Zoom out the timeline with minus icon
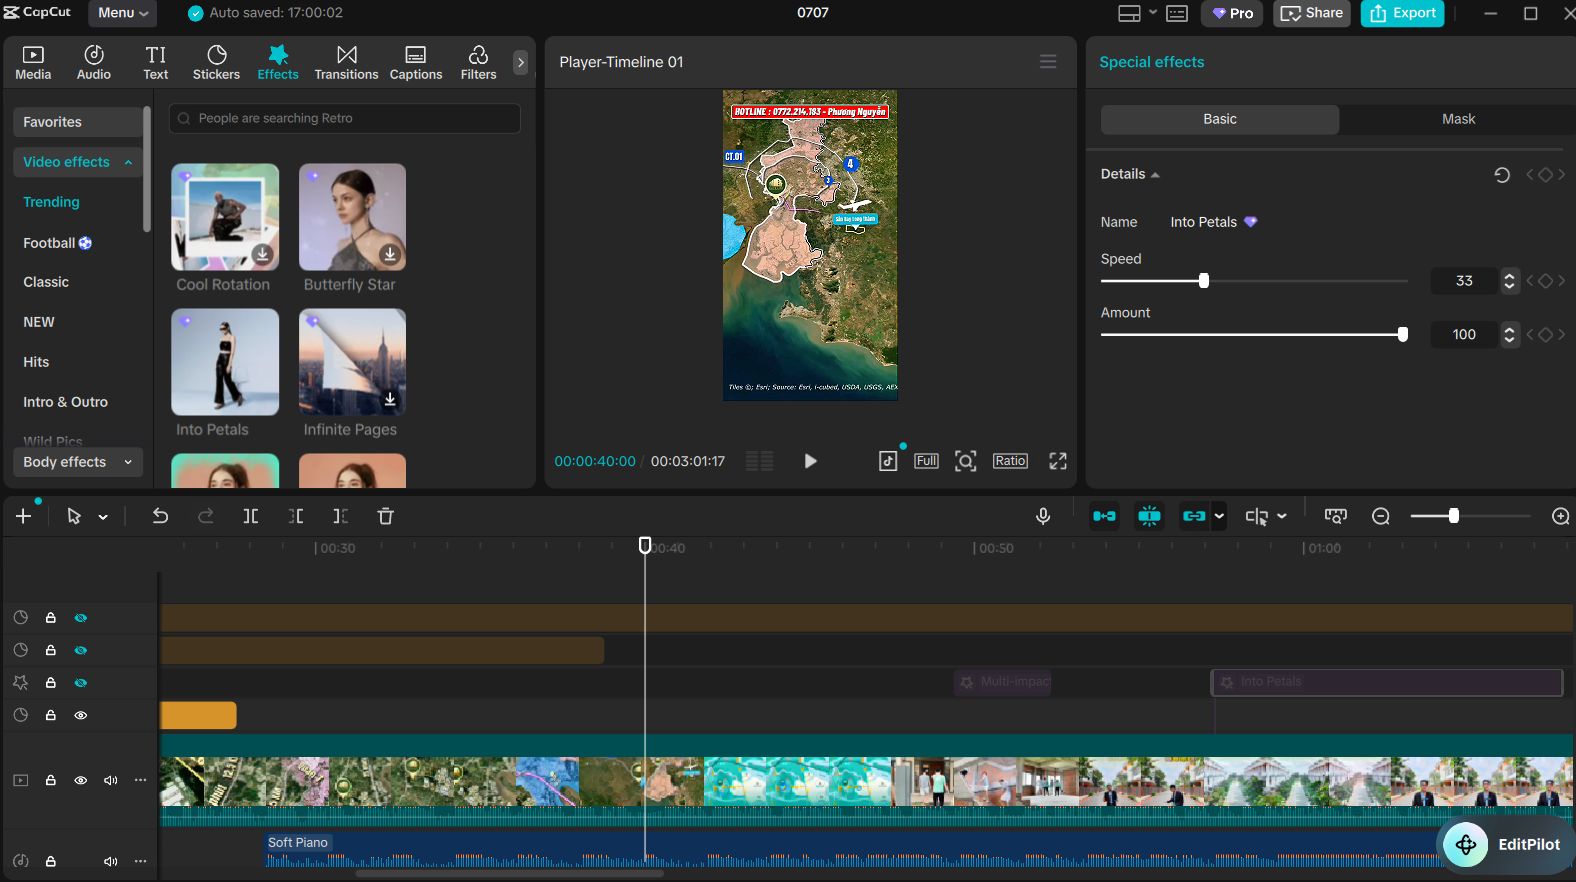This screenshot has width=1576, height=882. tap(1381, 516)
